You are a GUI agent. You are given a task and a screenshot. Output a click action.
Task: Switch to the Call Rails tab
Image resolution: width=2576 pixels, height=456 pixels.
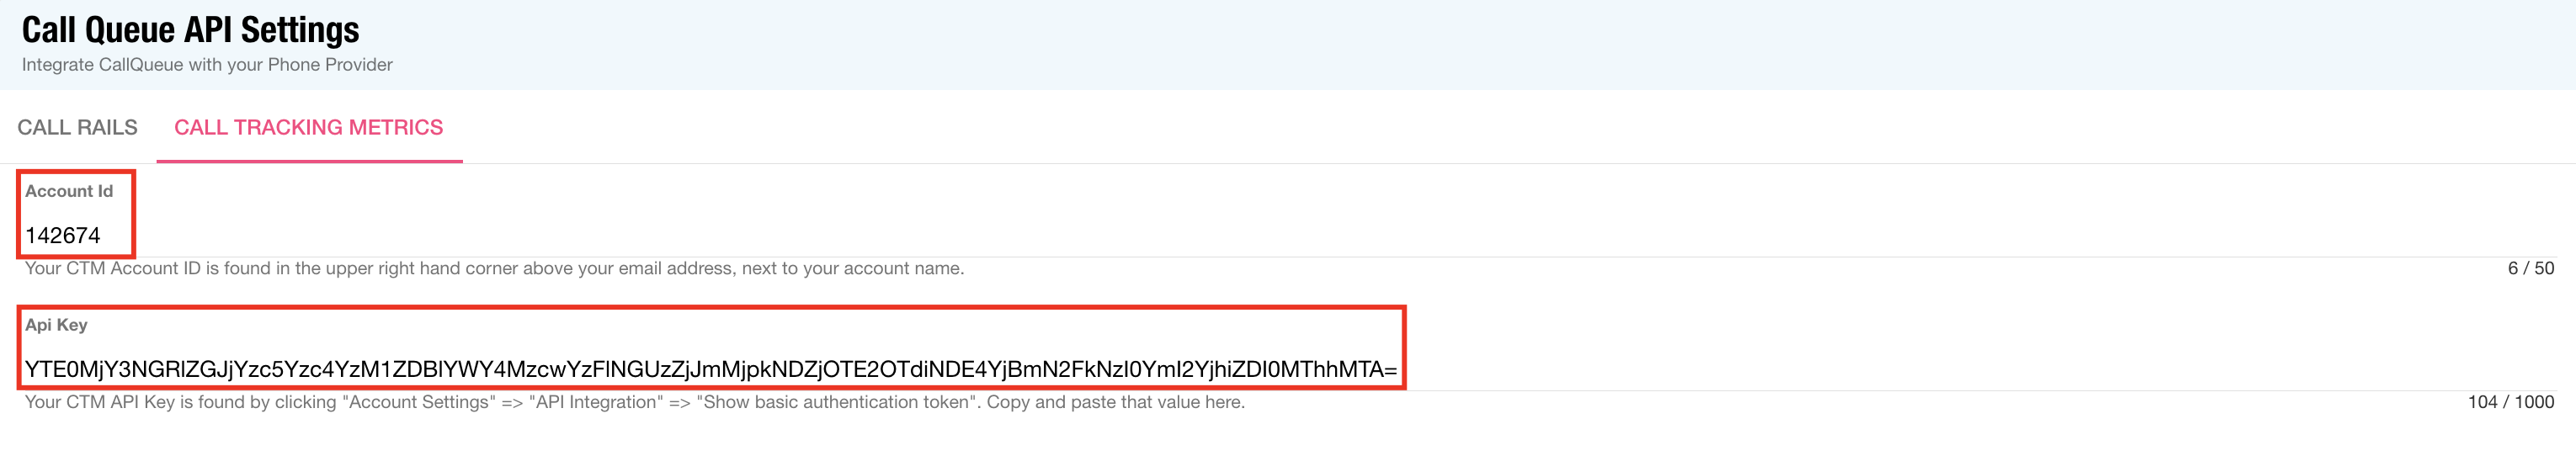[77, 127]
